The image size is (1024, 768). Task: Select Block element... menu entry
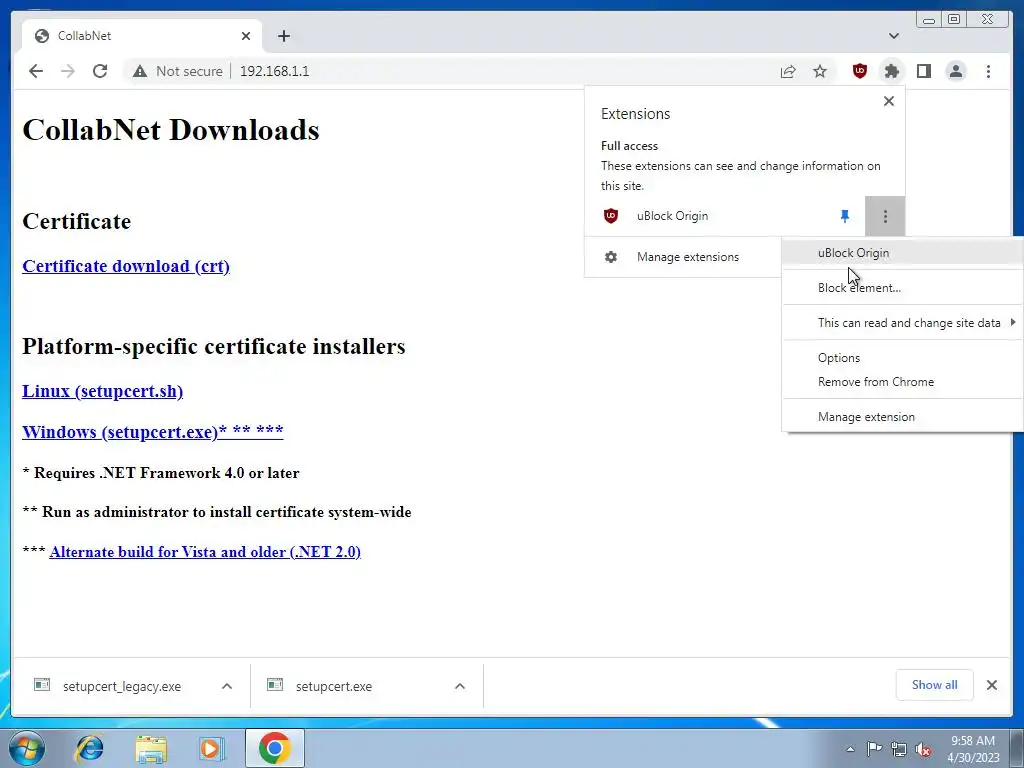pos(903,288)
